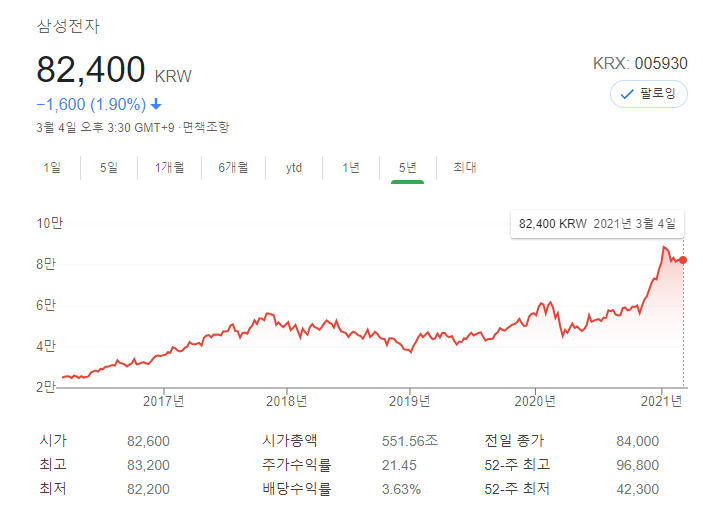Viewport: 703px width, 516px height.
Task: Click the 삼성전자 company name
Action: tap(68, 26)
